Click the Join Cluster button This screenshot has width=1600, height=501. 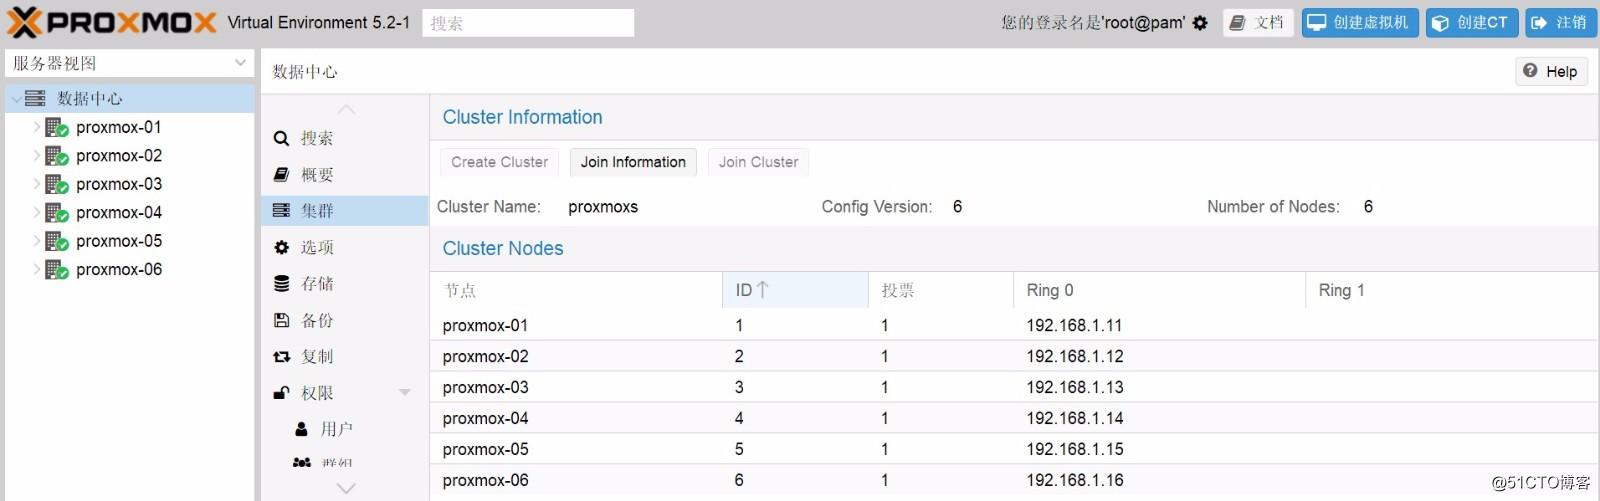pos(758,162)
